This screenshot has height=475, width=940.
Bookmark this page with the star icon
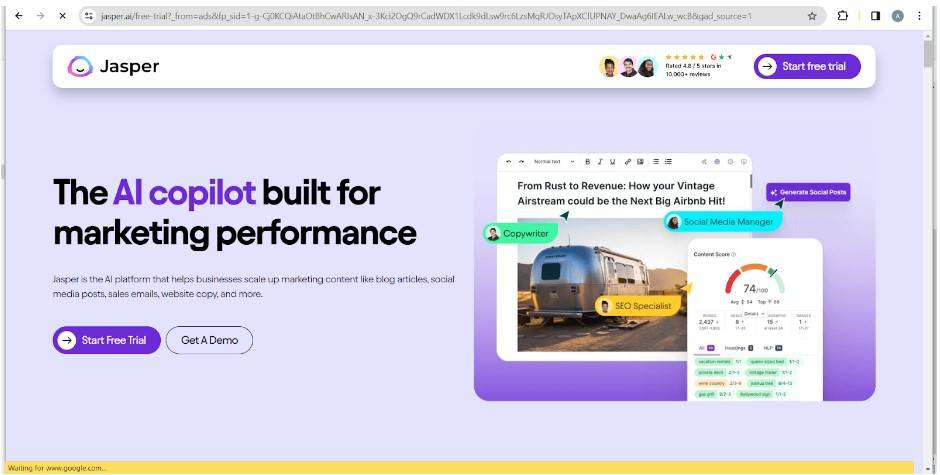click(811, 16)
